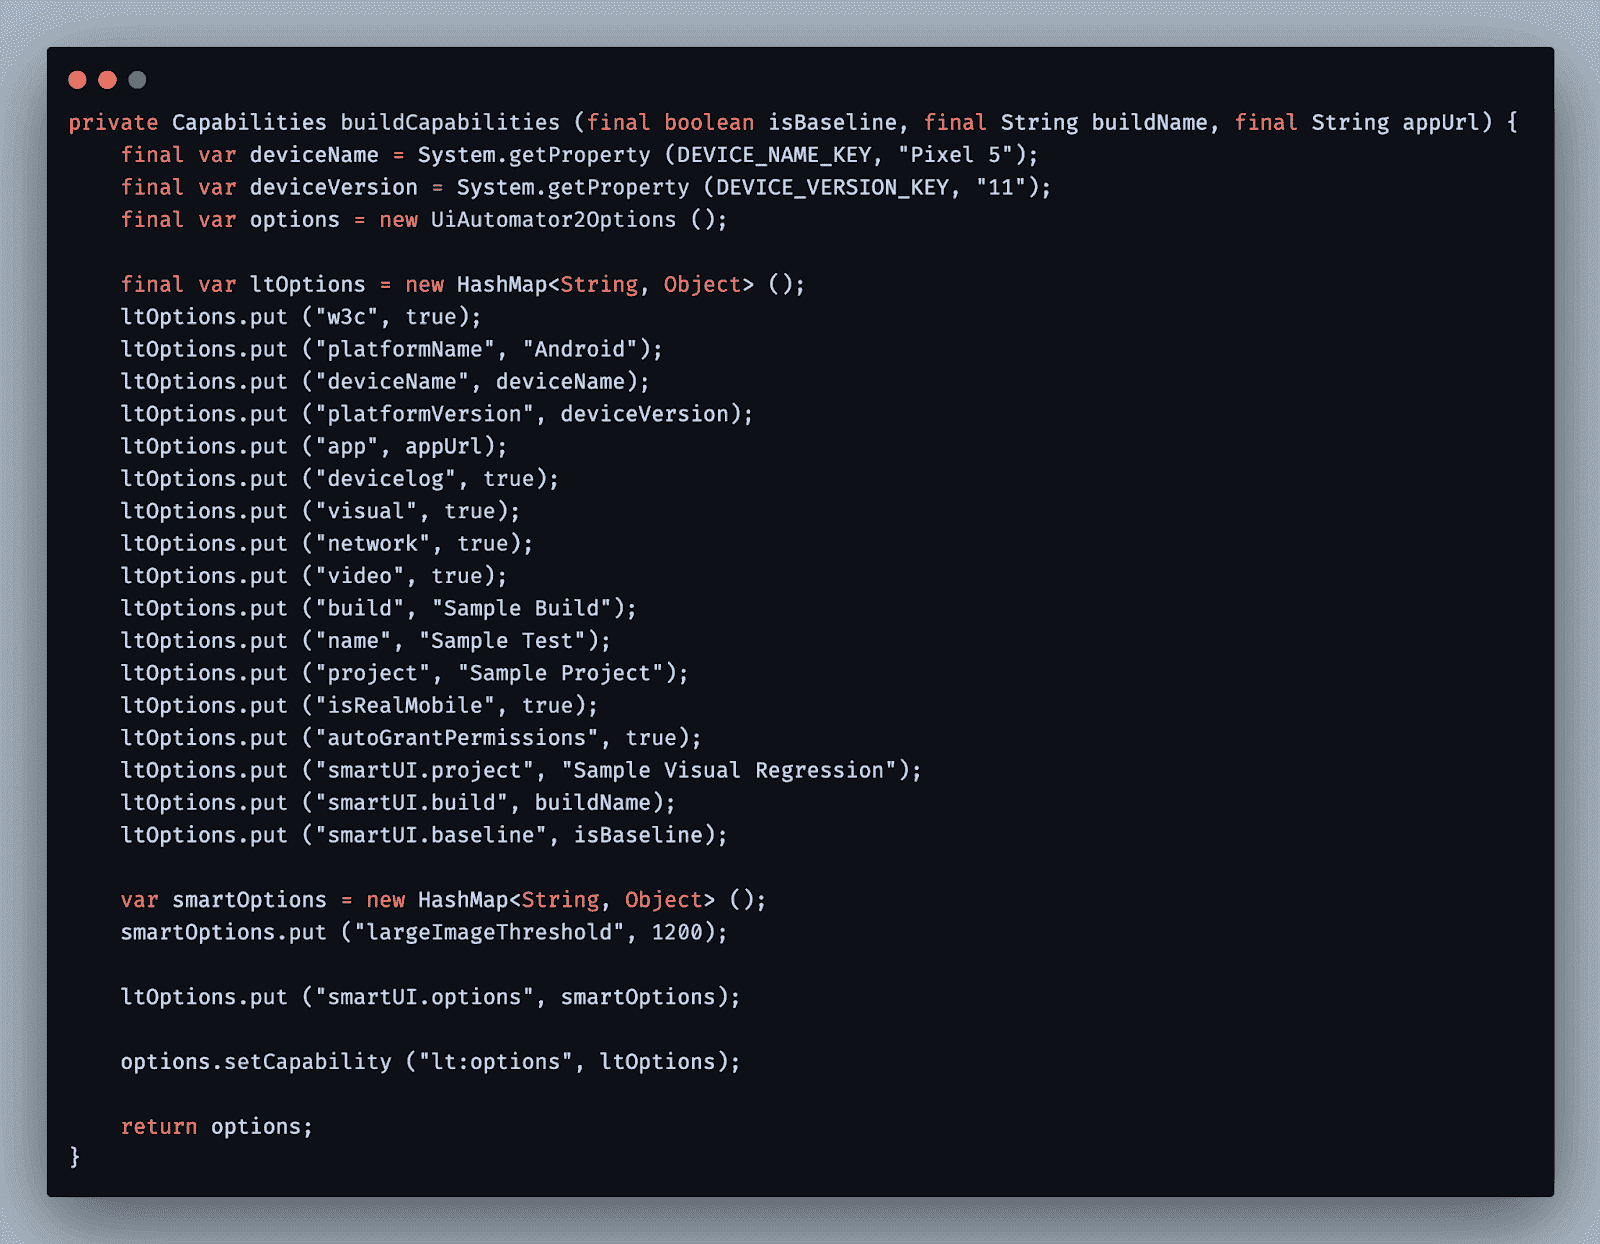The width and height of the screenshot is (1600, 1244).
Task: Click the UiAutomator2Options class name
Action: (x=553, y=220)
